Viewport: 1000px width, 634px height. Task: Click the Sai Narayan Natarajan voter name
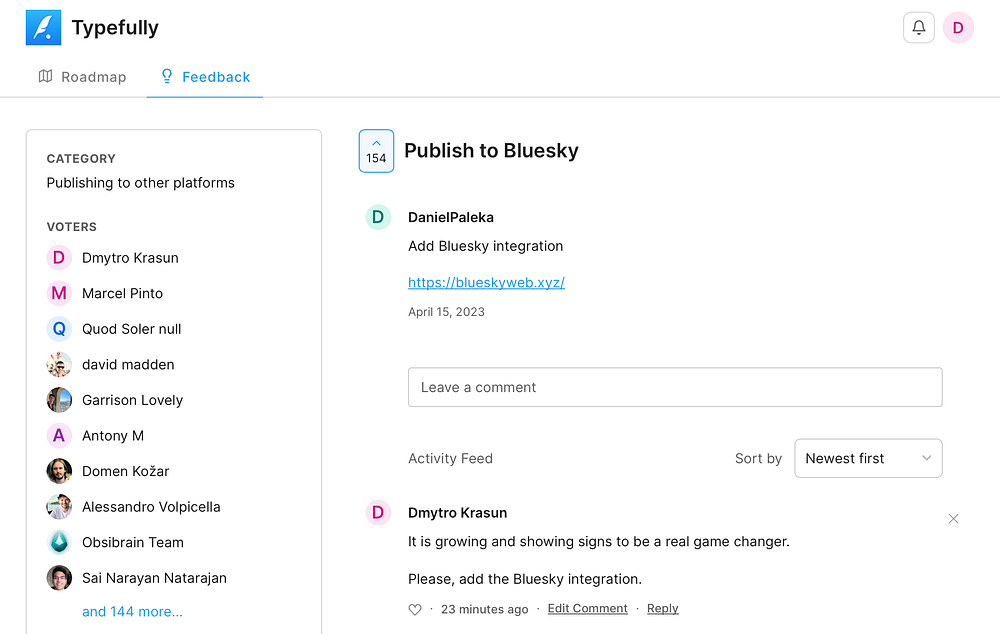154,578
